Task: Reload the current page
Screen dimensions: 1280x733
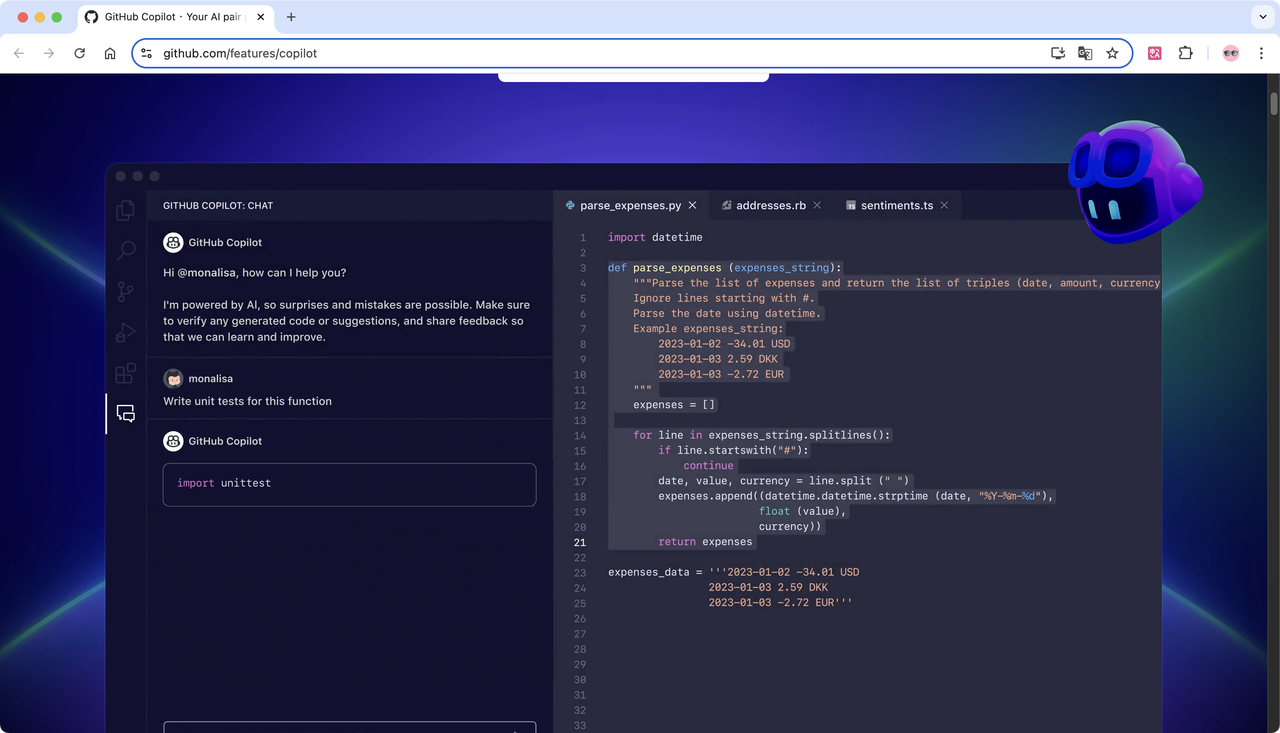Action: coord(80,53)
